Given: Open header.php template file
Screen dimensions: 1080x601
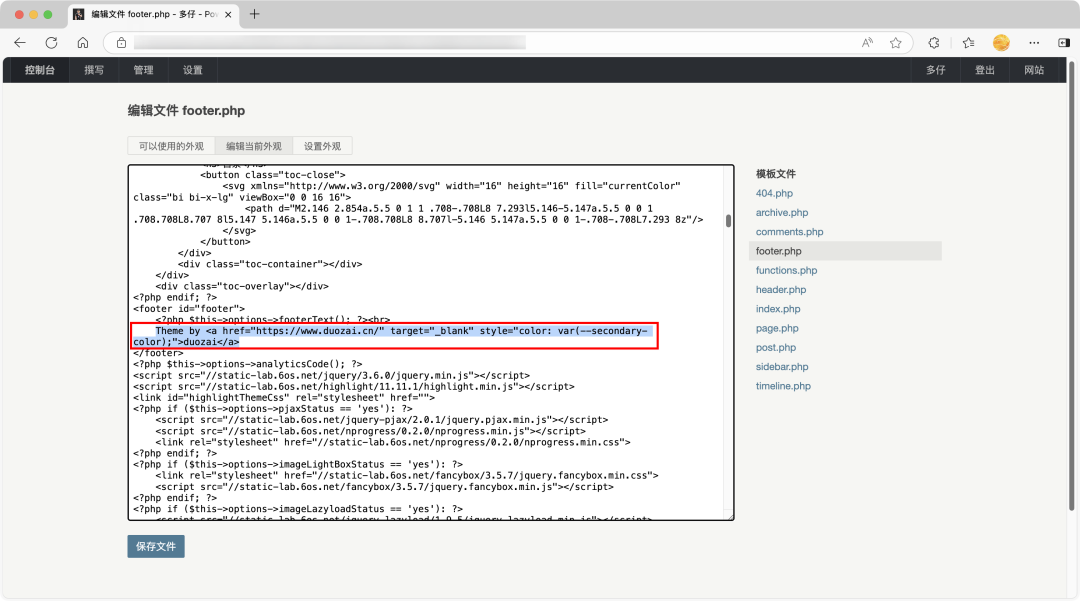Looking at the screenshot, I should point(780,290).
